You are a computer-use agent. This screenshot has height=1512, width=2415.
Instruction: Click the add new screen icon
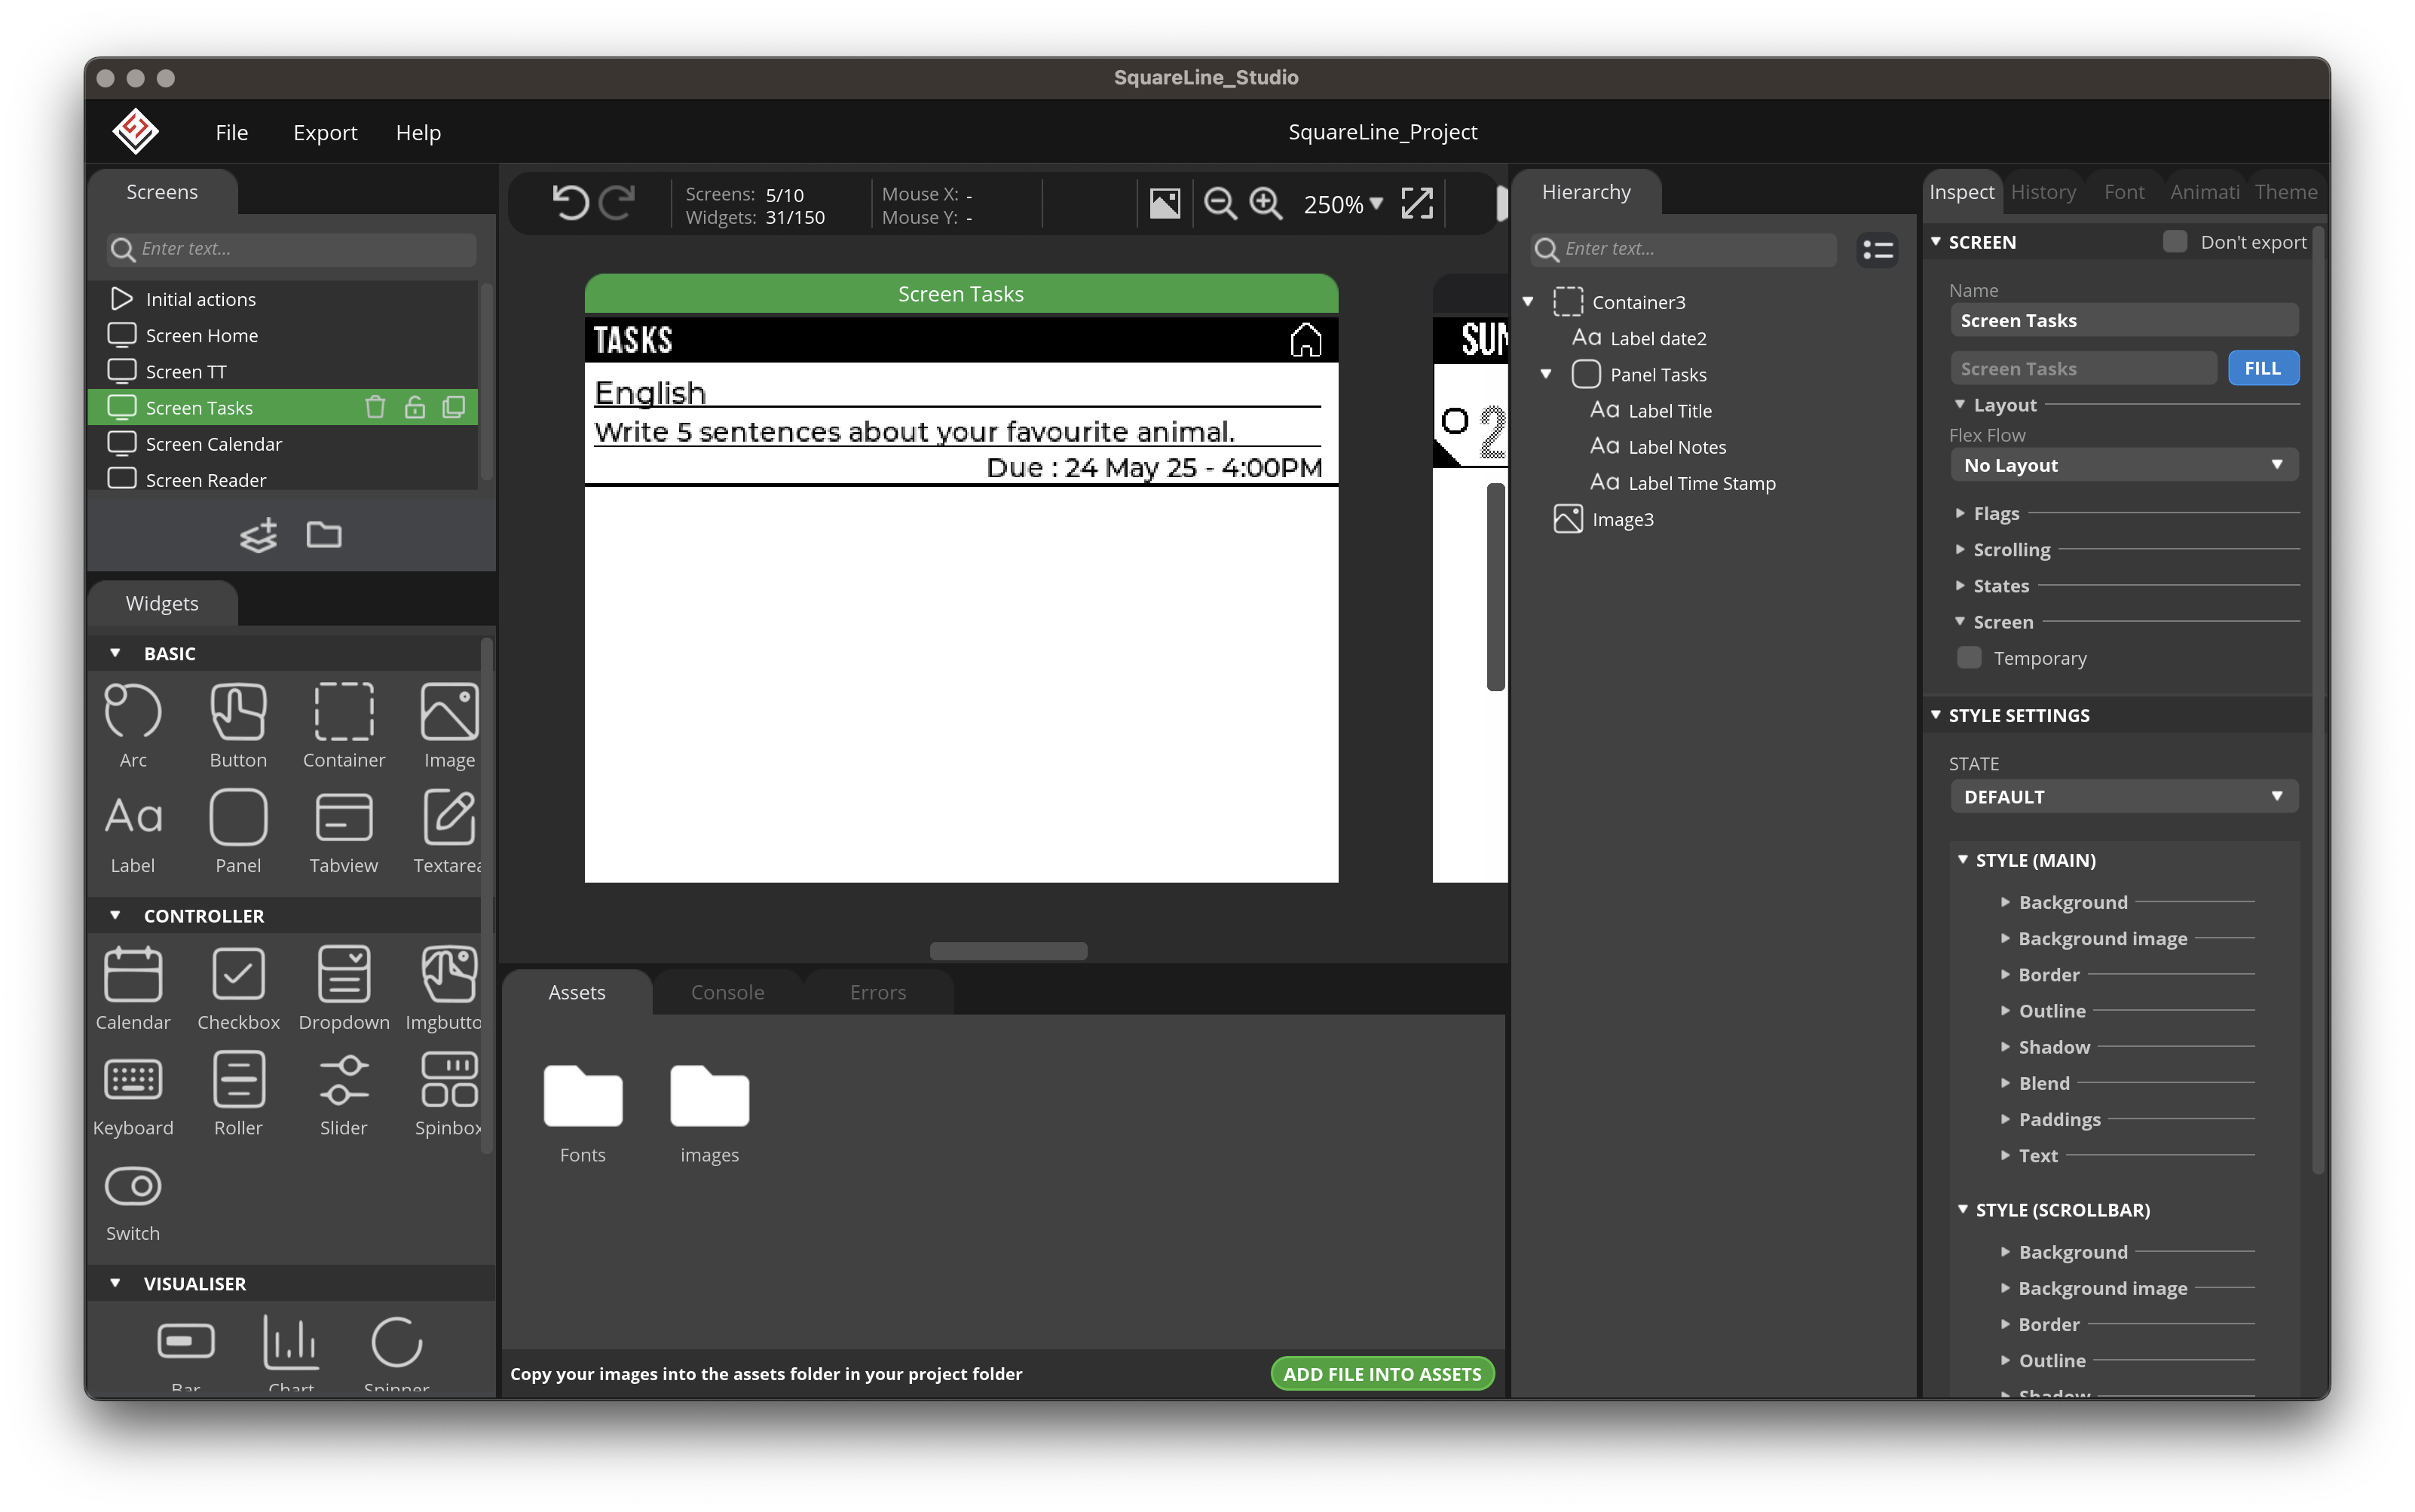click(258, 536)
